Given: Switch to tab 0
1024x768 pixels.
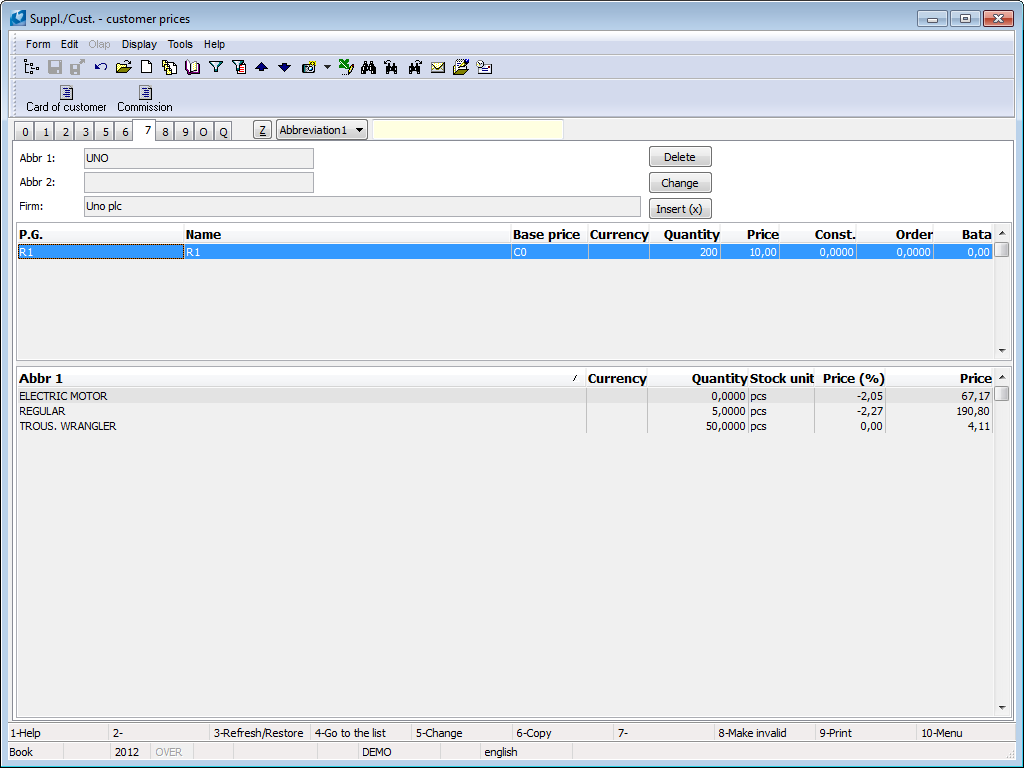Looking at the screenshot, I should (x=25, y=132).
